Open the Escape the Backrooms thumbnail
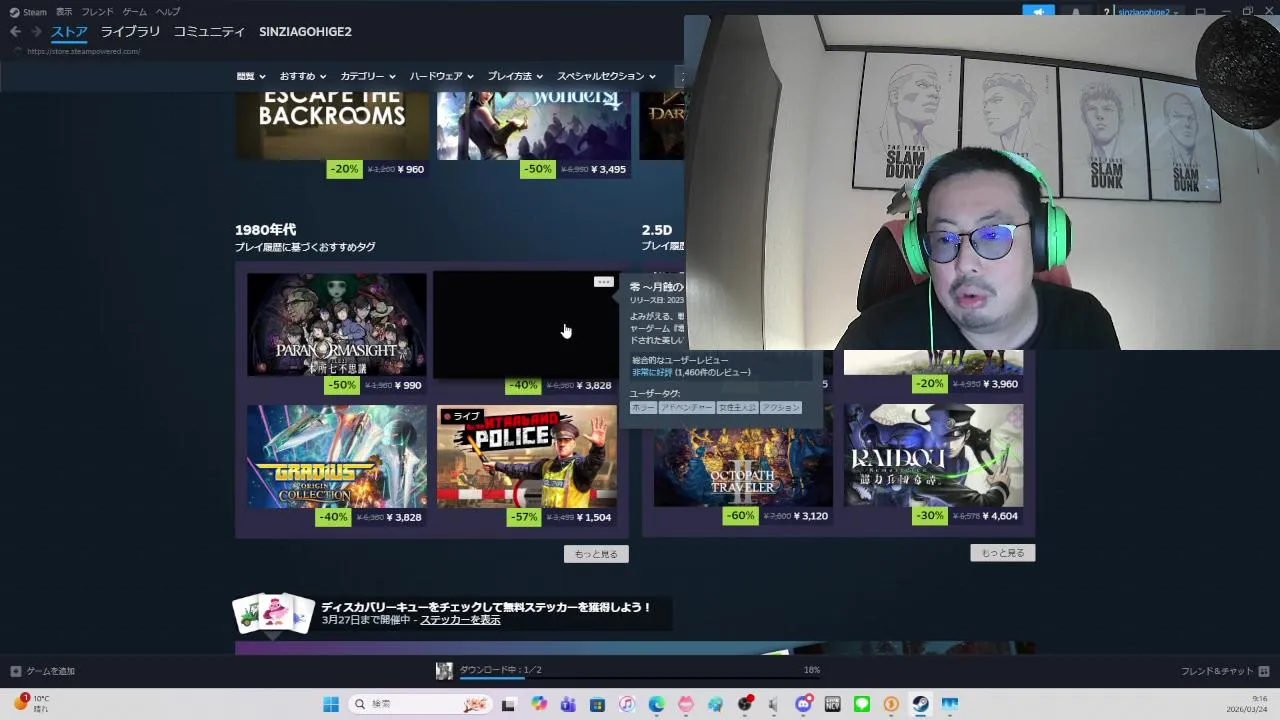This screenshot has height=720, width=1280. [x=332, y=124]
